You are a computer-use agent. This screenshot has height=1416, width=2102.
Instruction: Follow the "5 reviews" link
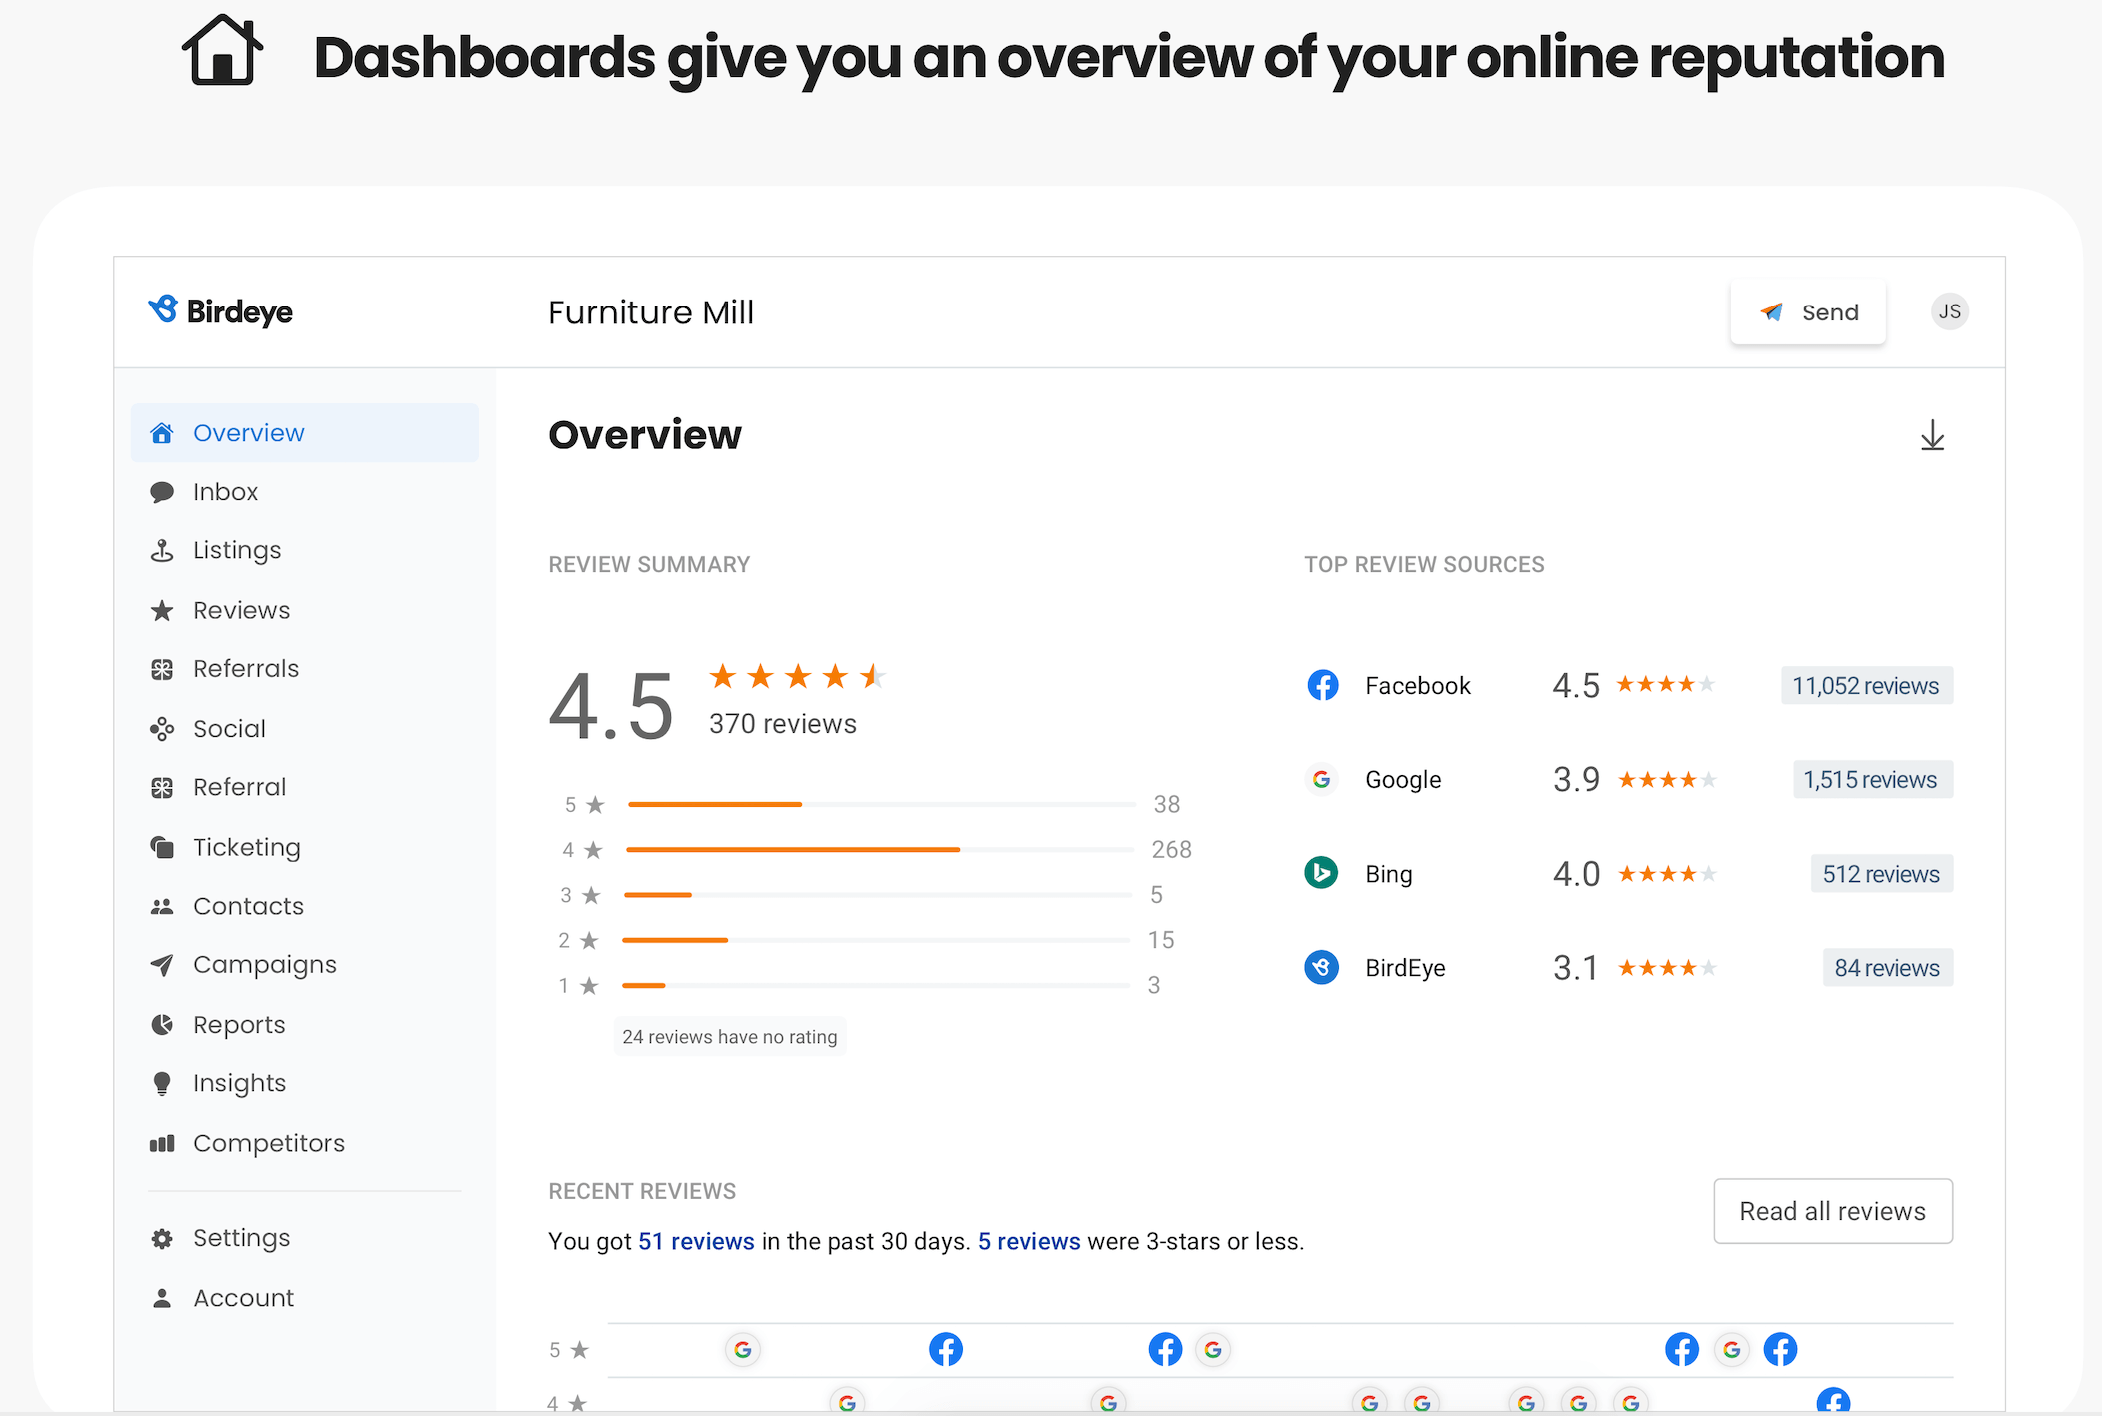(x=1029, y=1241)
